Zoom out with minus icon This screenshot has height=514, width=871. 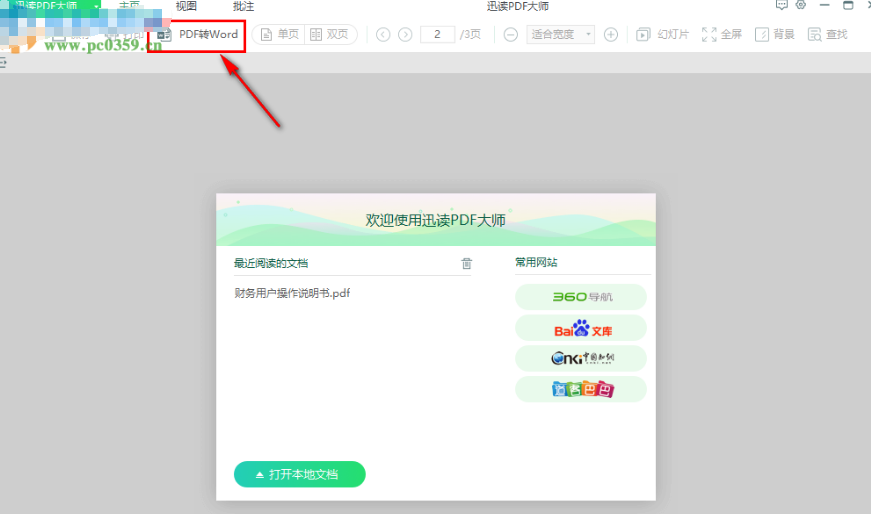(510, 34)
